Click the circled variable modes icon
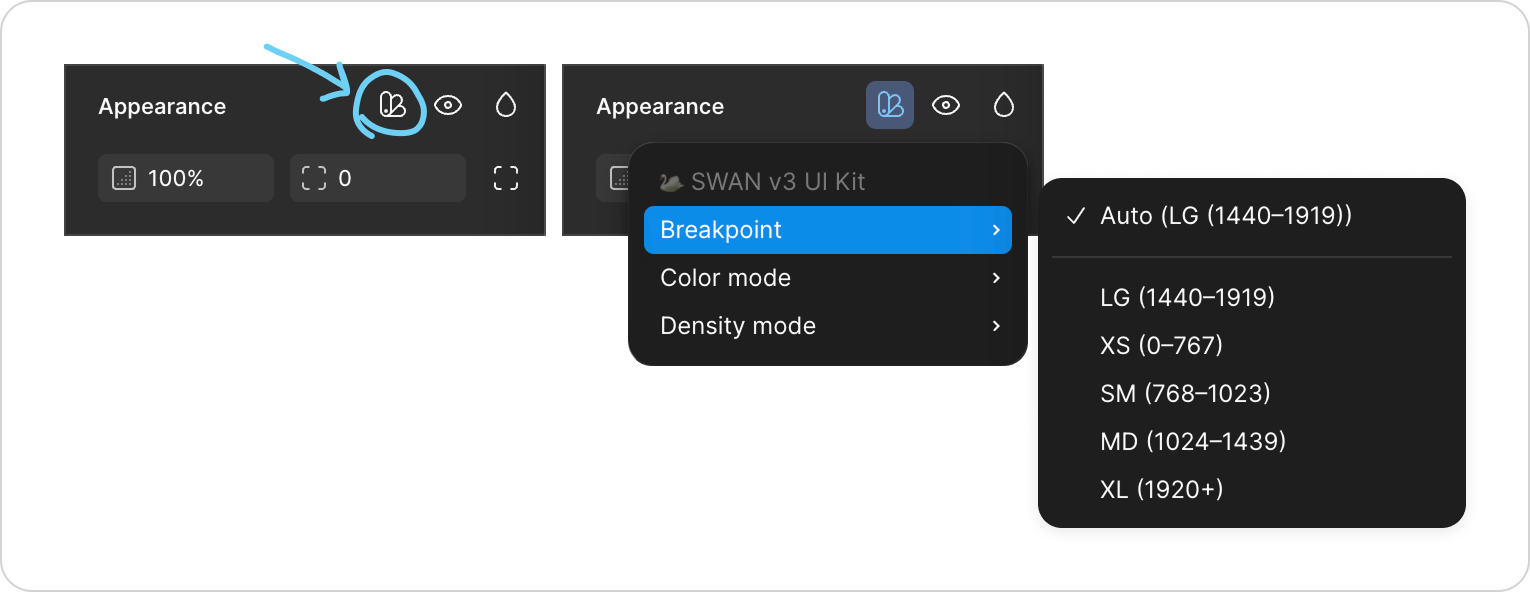This screenshot has width=1530, height=592. click(x=393, y=105)
